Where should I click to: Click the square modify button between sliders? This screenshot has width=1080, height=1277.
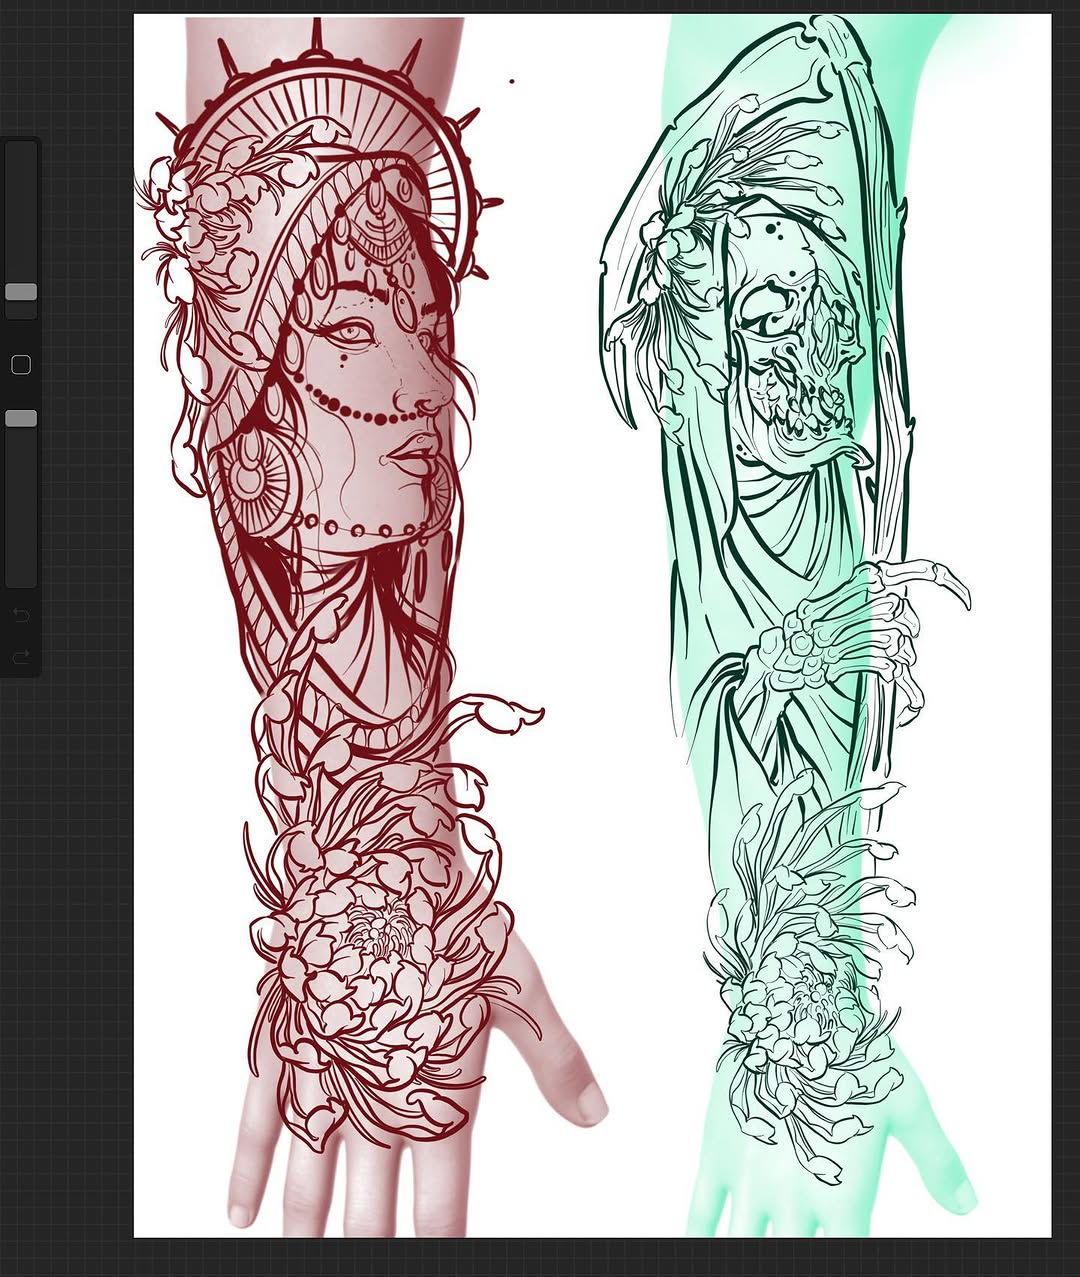21,365
